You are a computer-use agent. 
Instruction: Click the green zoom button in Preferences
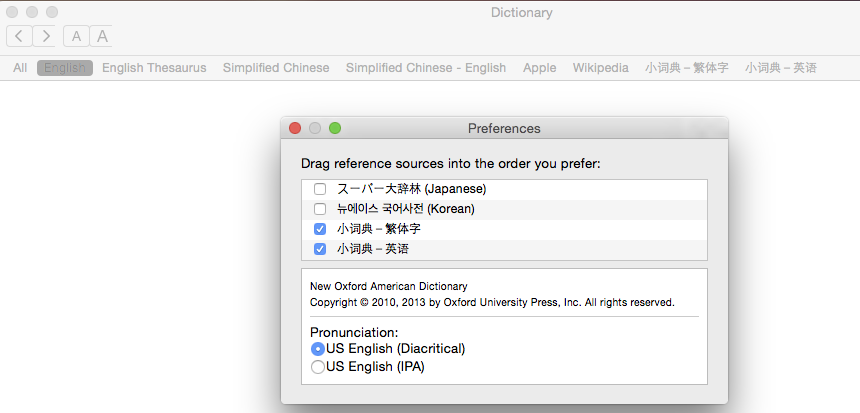(335, 128)
